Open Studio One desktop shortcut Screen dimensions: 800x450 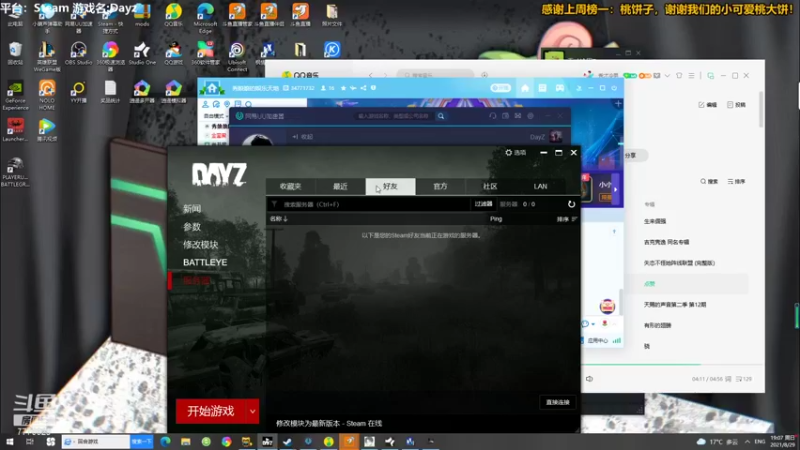(x=142, y=54)
